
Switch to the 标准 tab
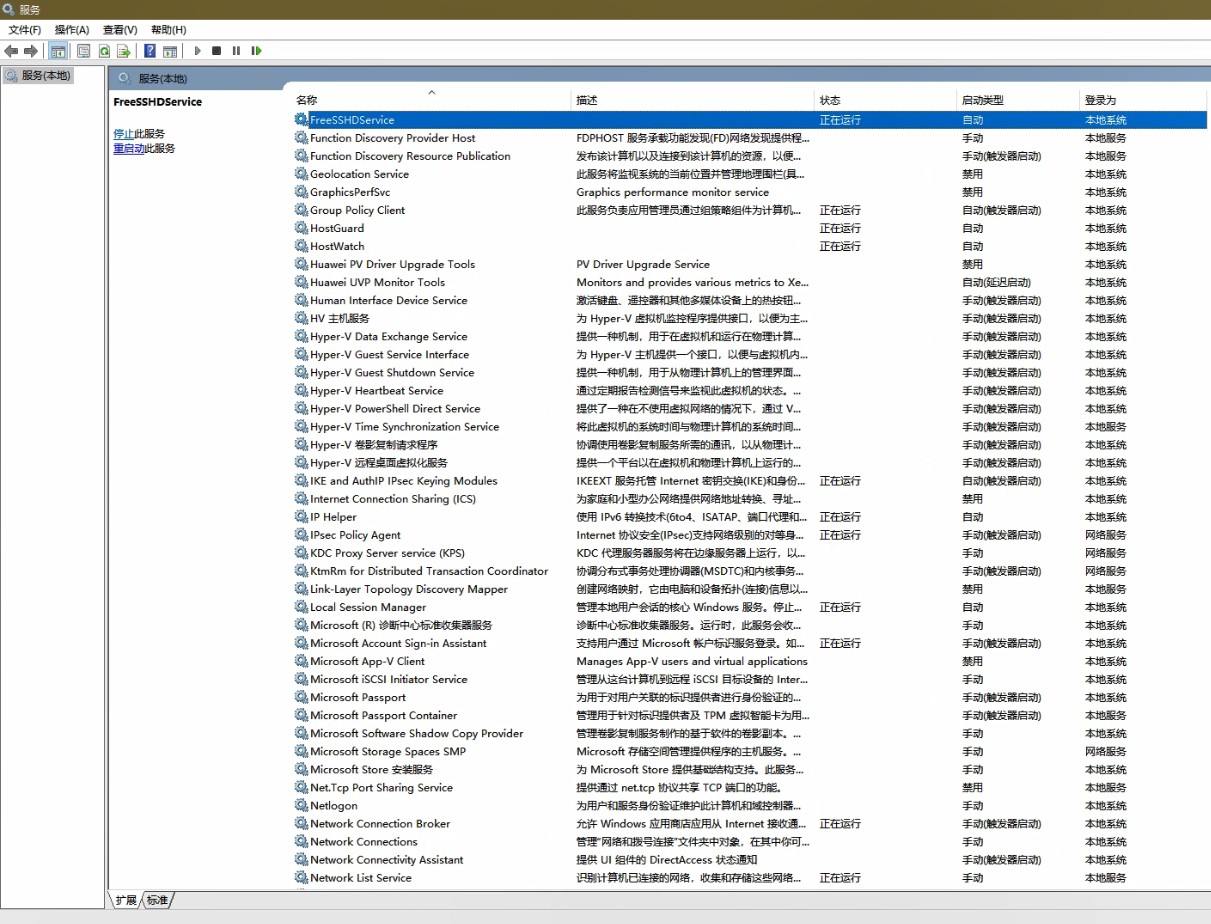(x=157, y=900)
